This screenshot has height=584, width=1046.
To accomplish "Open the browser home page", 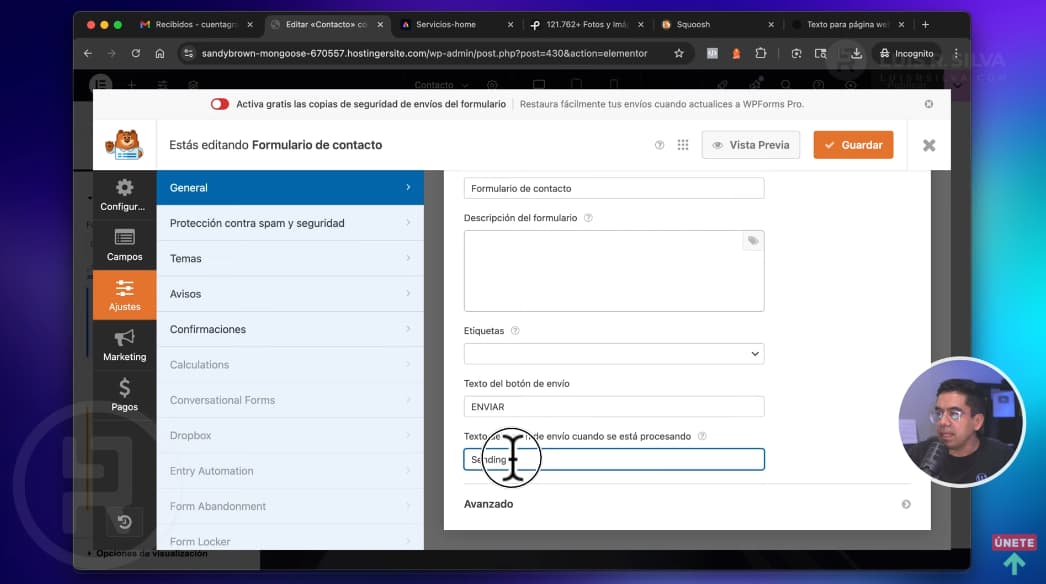I will coord(159,53).
